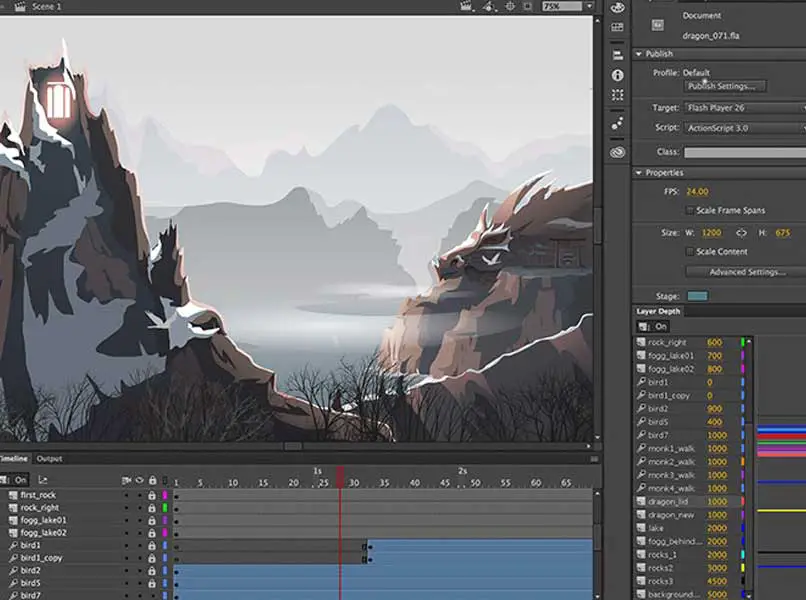The image size is (806, 600).
Task: Open the Swatches grid panel icon
Action: (617, 28)
